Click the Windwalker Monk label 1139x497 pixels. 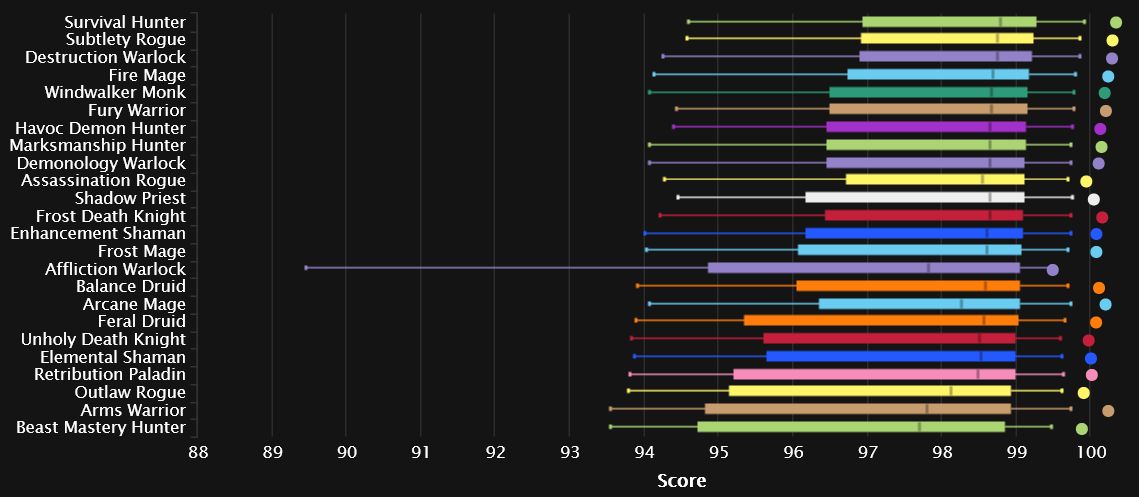pyautogui.click(x=115, y=92)
